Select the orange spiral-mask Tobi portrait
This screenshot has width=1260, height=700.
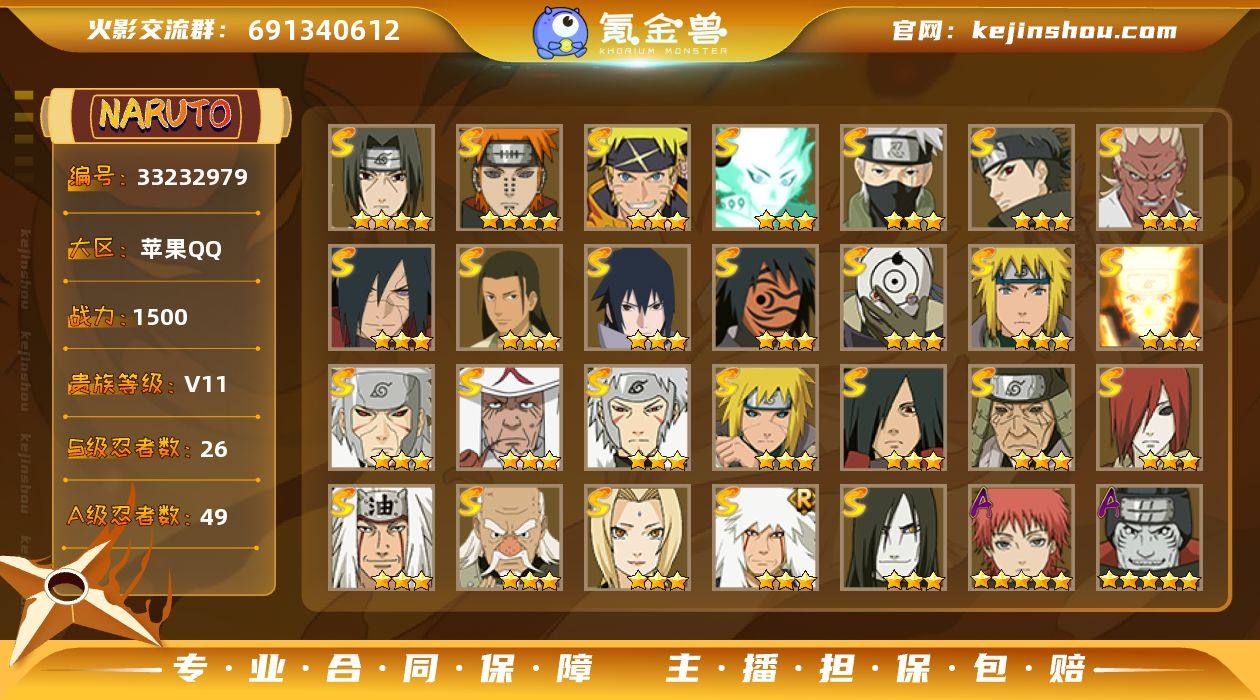[766, 298]
